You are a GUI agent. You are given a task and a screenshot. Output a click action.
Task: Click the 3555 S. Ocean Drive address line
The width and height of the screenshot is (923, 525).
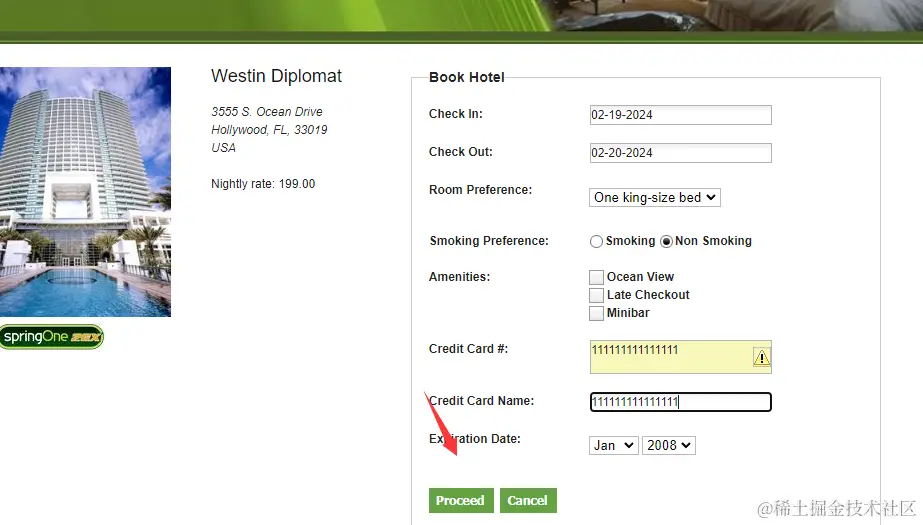pyautogui.click(x=267, y=112)
